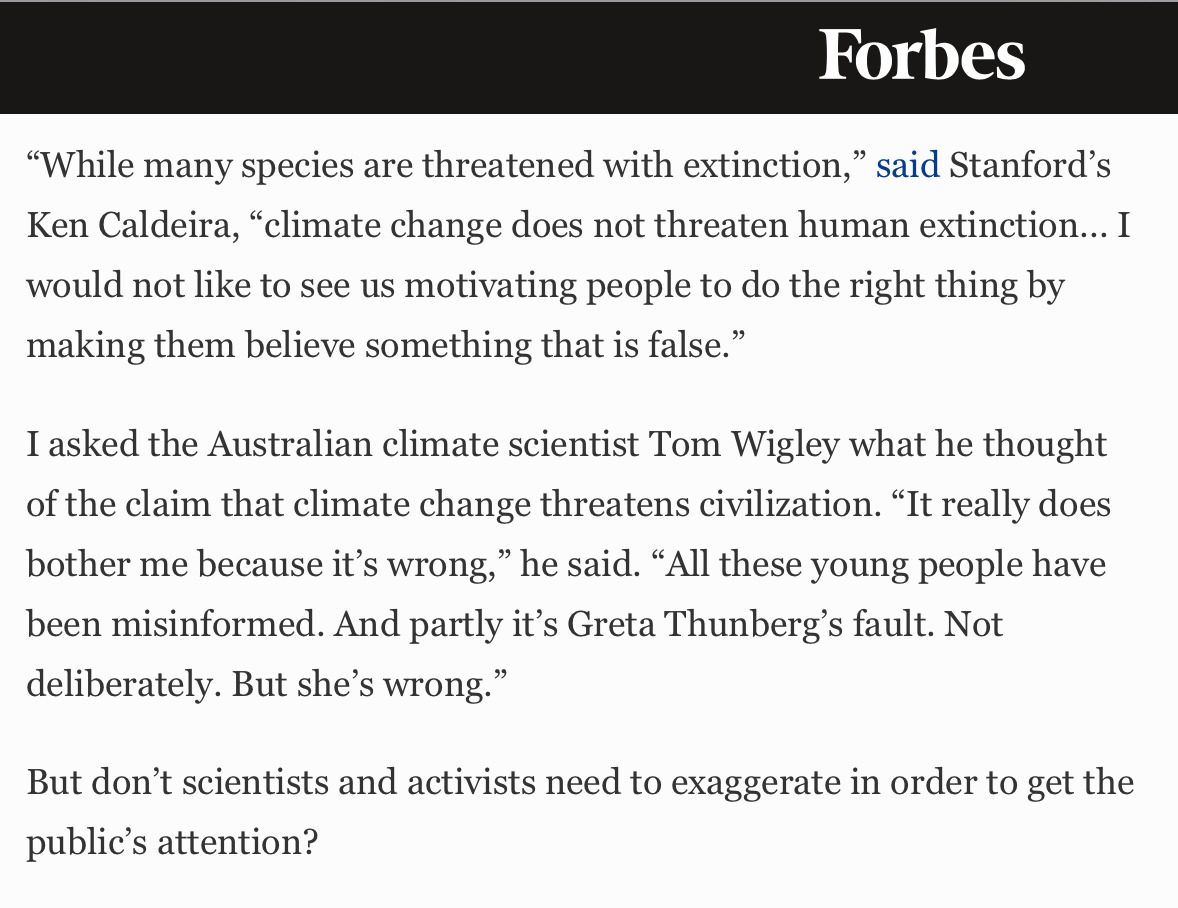Click the word "Stanford's" in first paragraph
Screen dimensions: 1178x908
point(1029,165)
